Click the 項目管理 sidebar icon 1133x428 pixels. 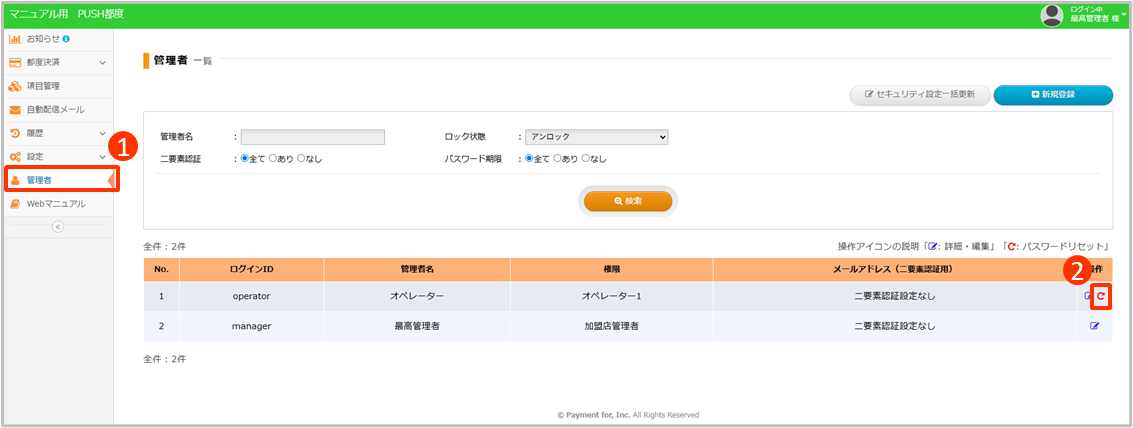[x=15, y=86]
